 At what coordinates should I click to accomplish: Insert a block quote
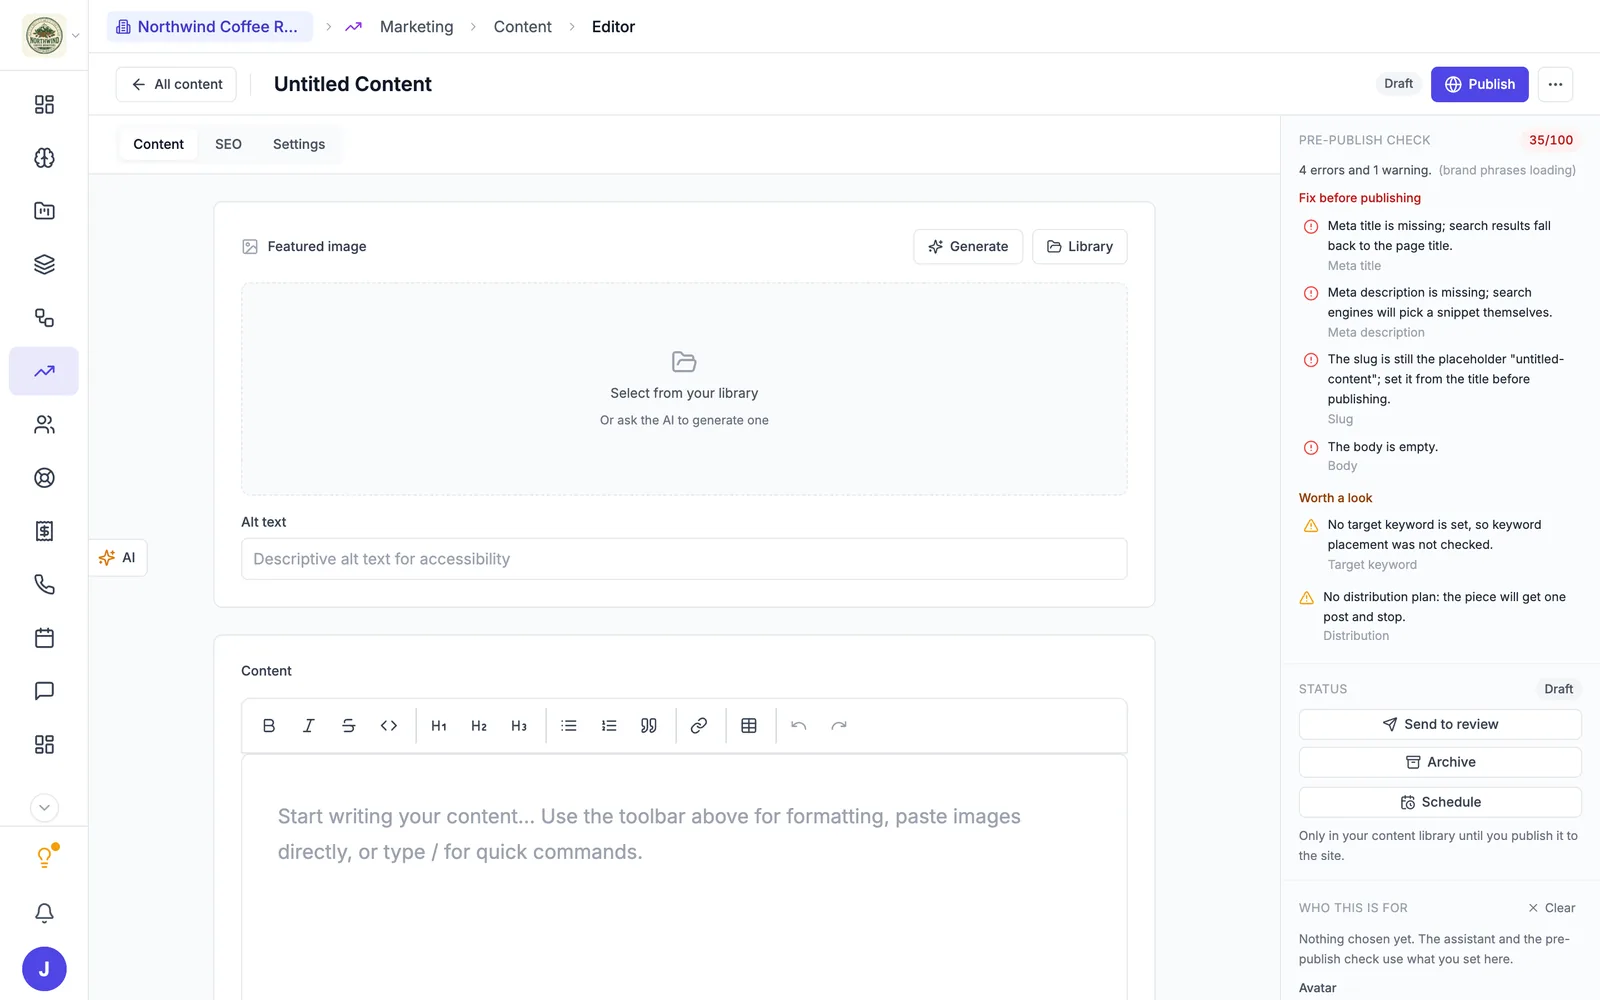pos(649,726)
